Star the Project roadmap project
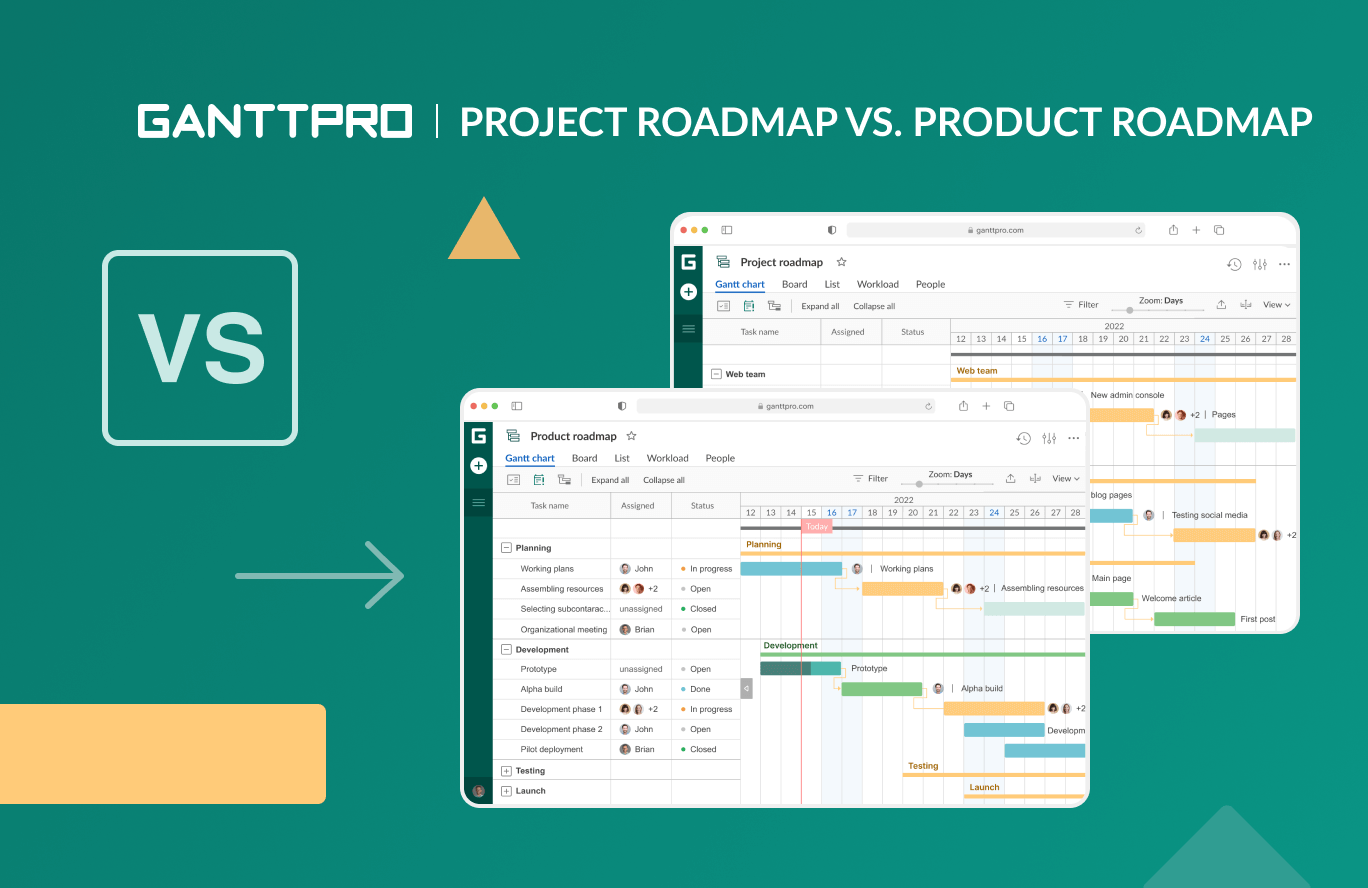Viewport: 1368px width, 888px height. click(841, 262)
